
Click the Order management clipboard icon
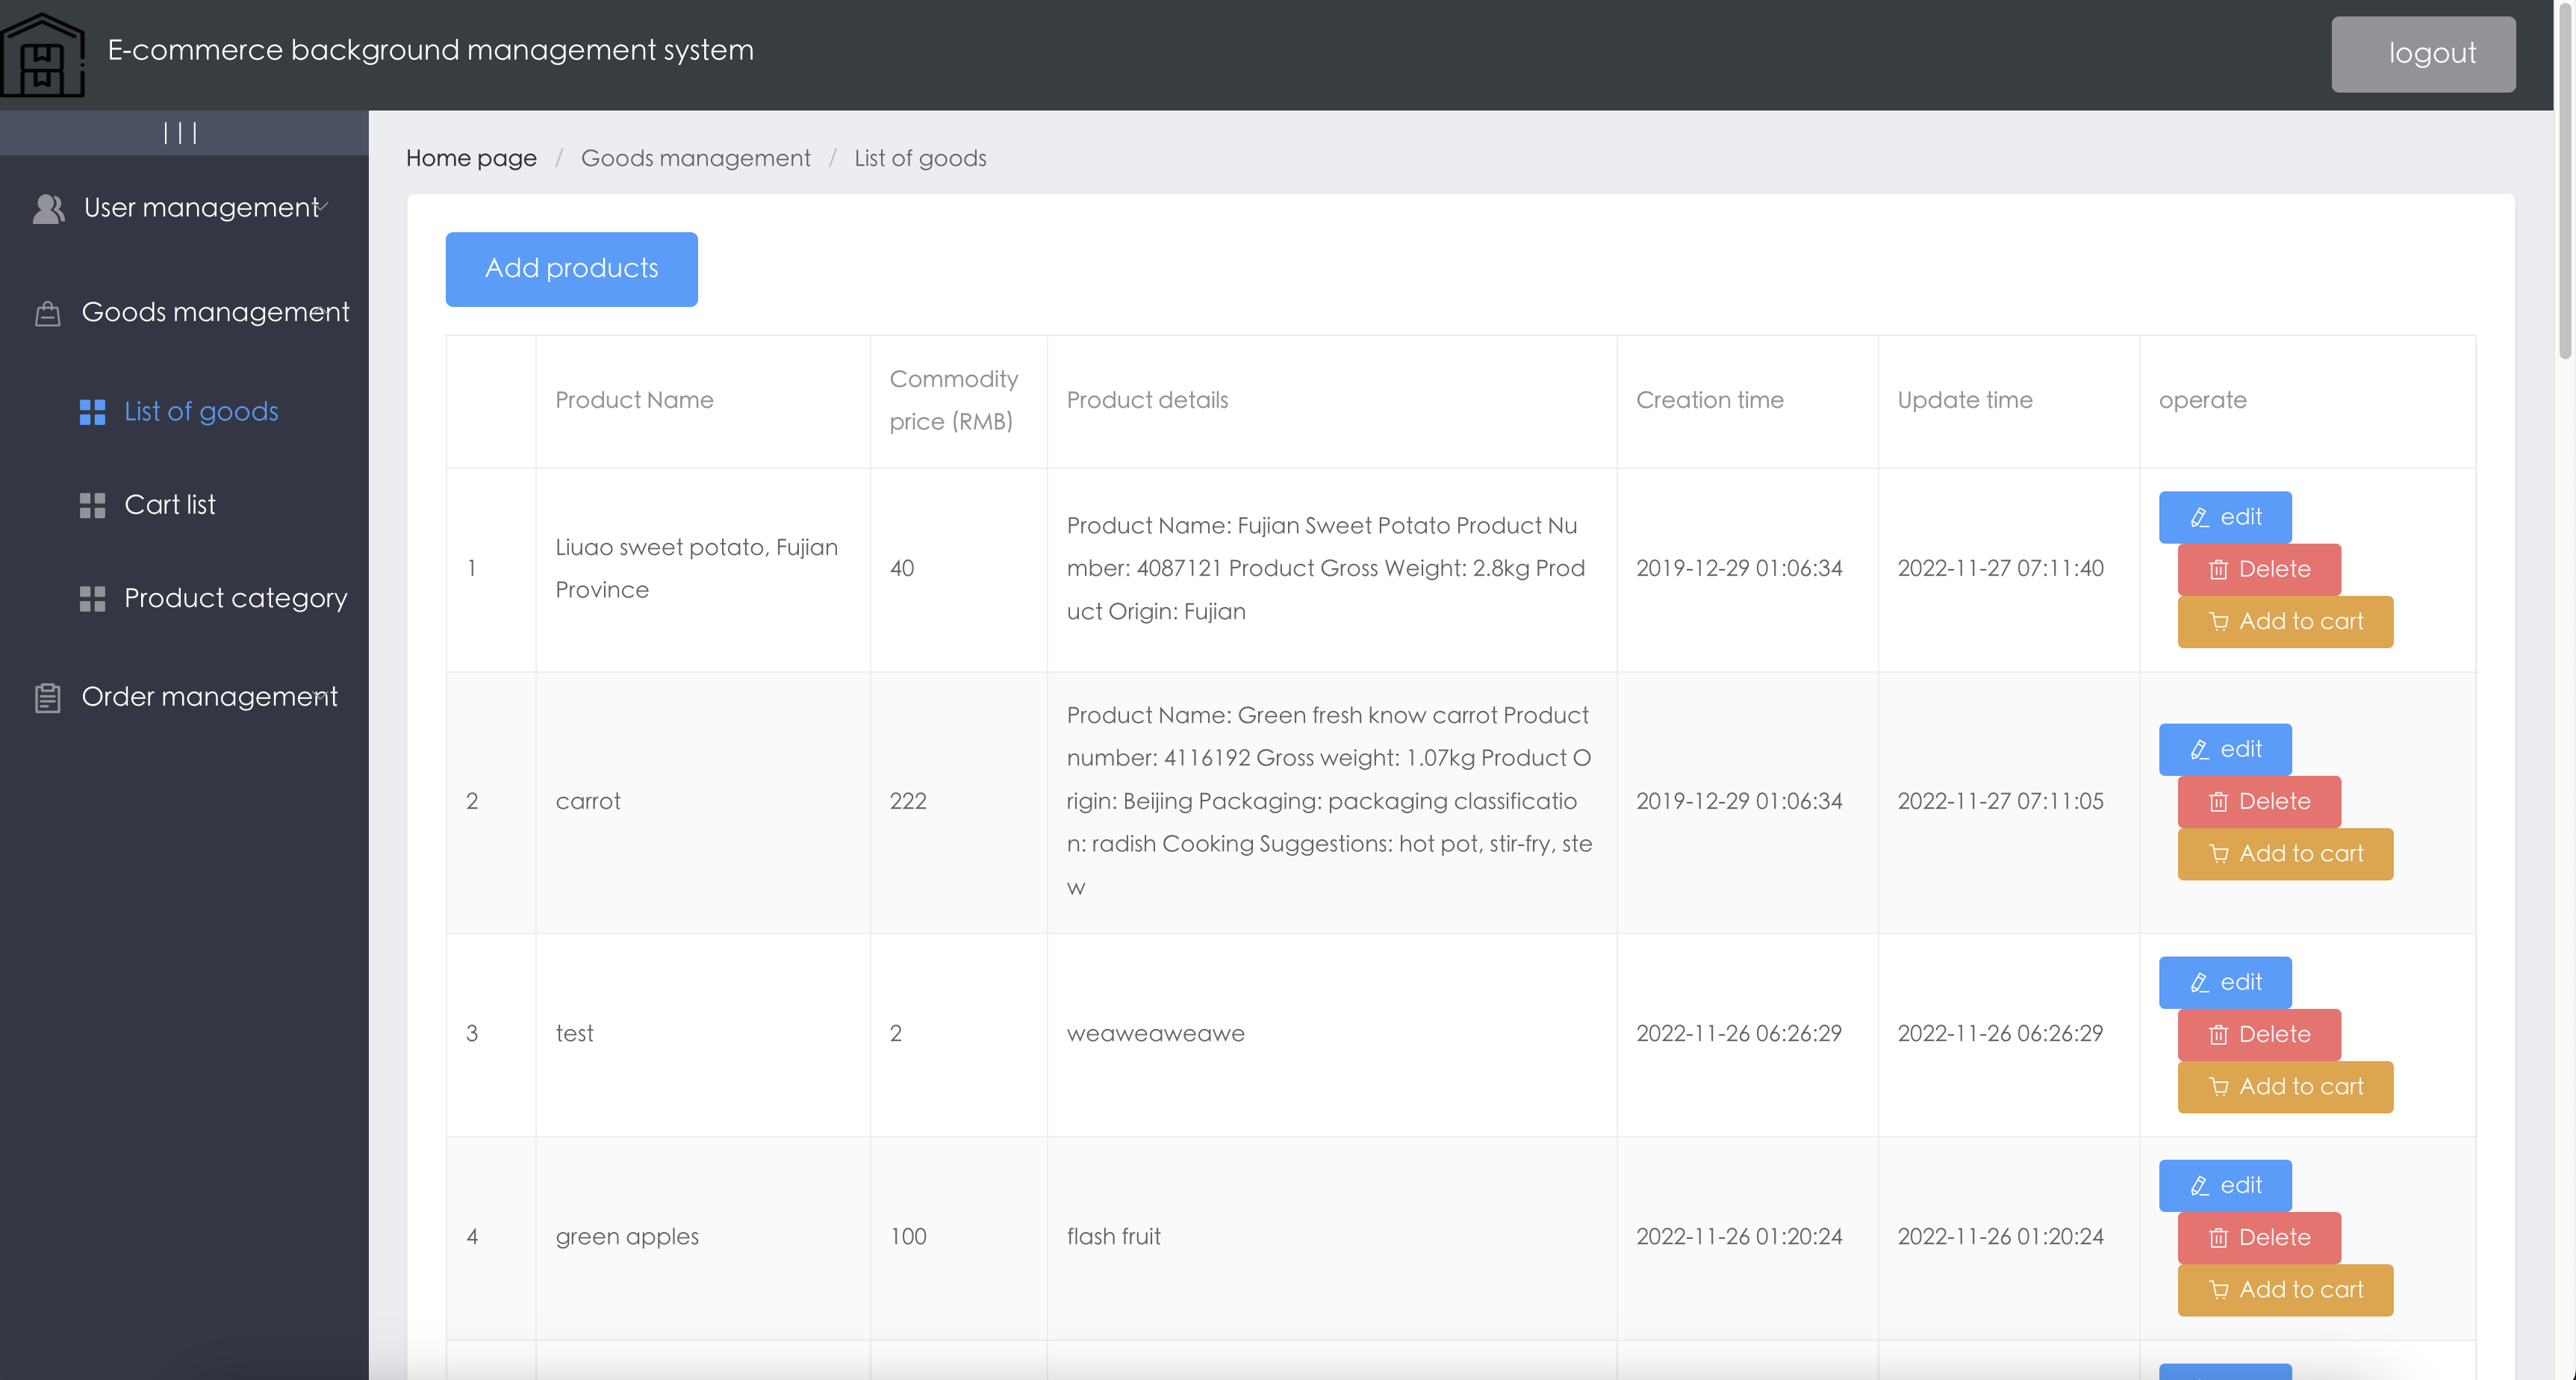(x=47, y=697)
